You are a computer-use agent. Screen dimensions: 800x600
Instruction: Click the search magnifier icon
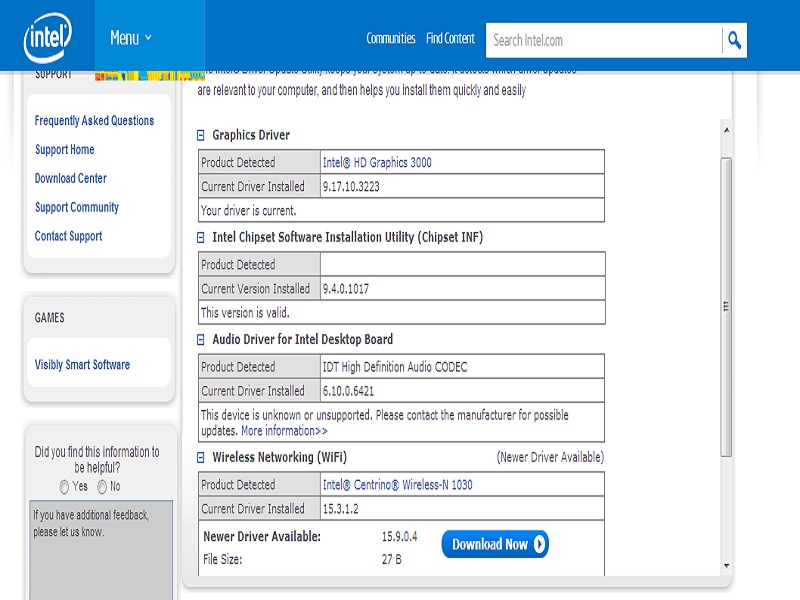pos(734,40)
